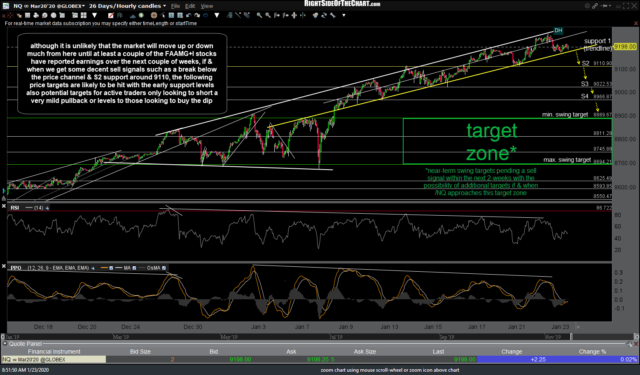640x375 pixels.
Task: Click the RSI indicator label
Action: (x=15, y=208)
